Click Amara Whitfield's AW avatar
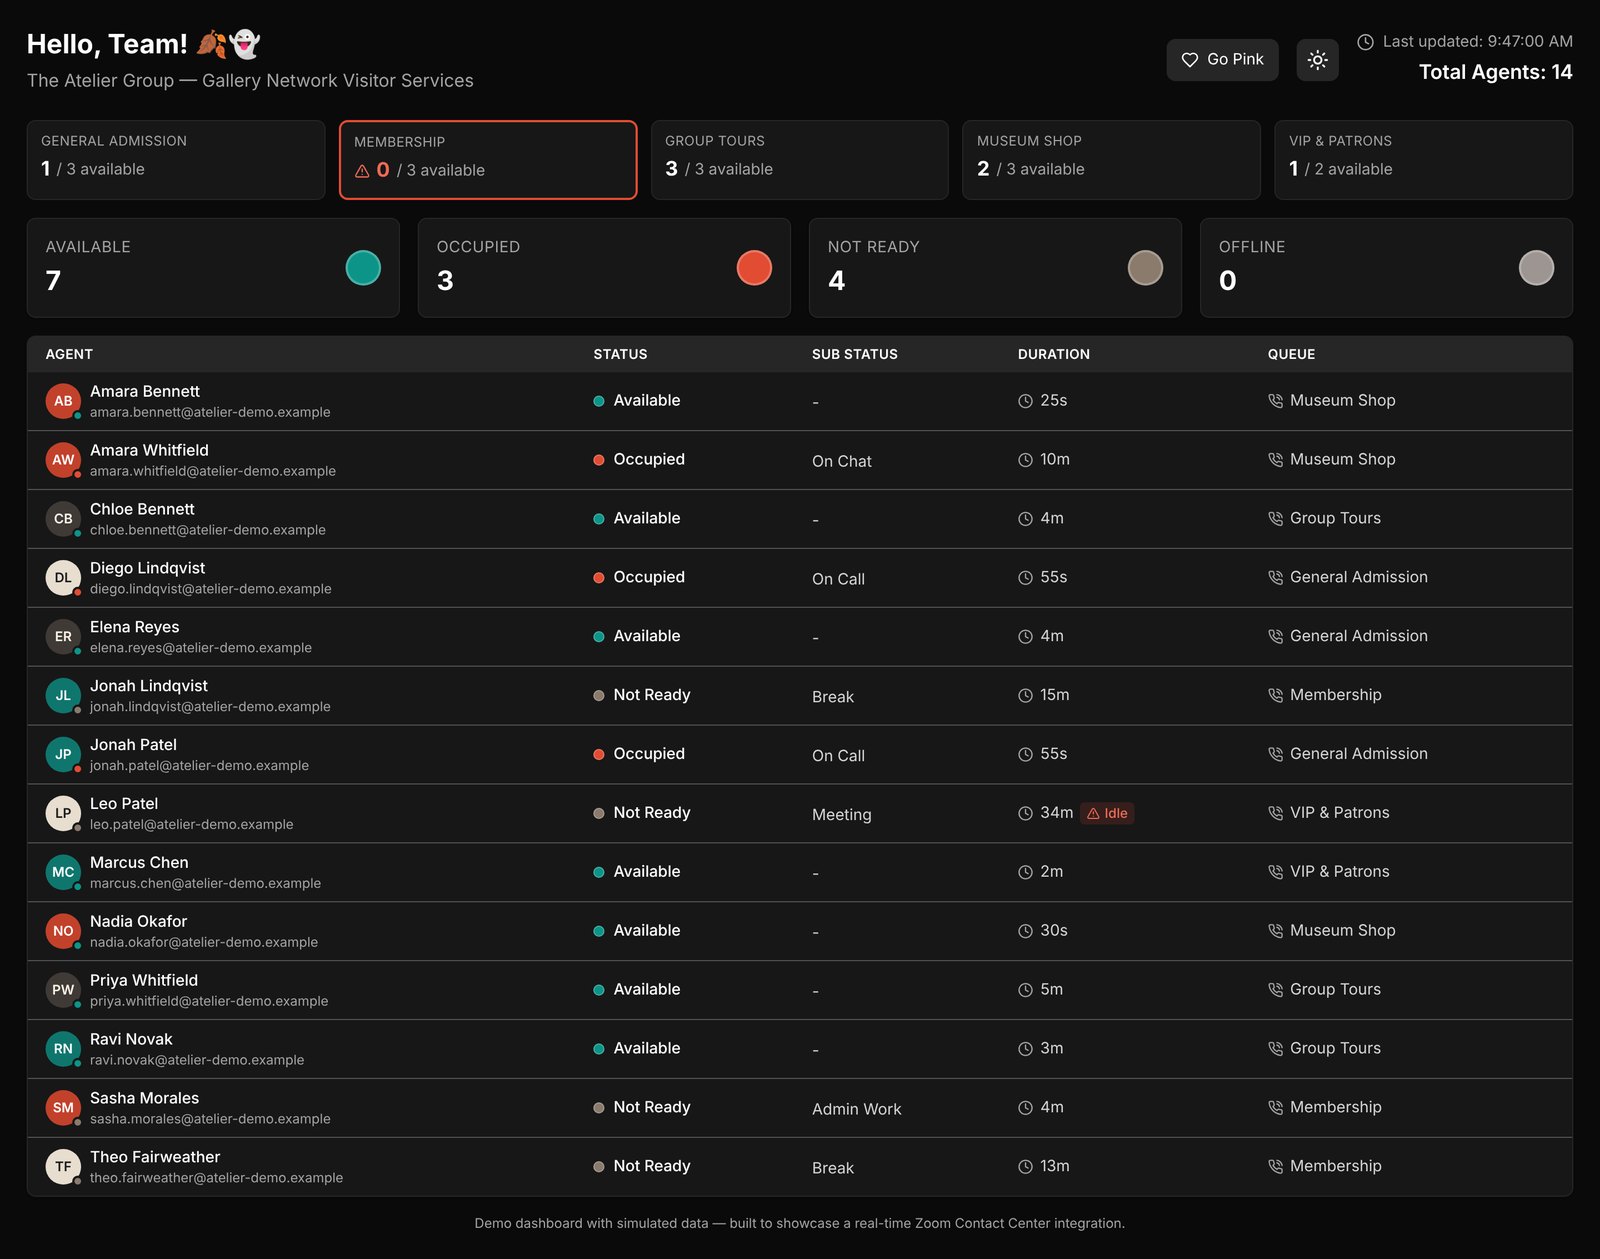 (63, 460)
